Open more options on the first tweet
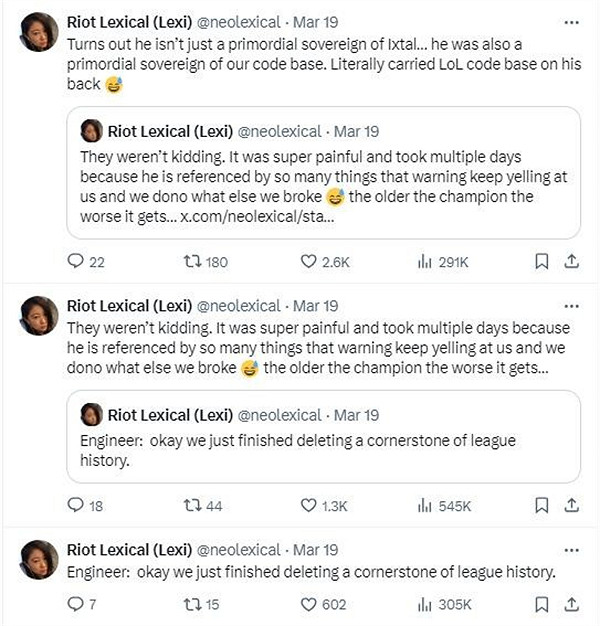The width and height of the screenshot is (600, 626). (x=571, y=21)
